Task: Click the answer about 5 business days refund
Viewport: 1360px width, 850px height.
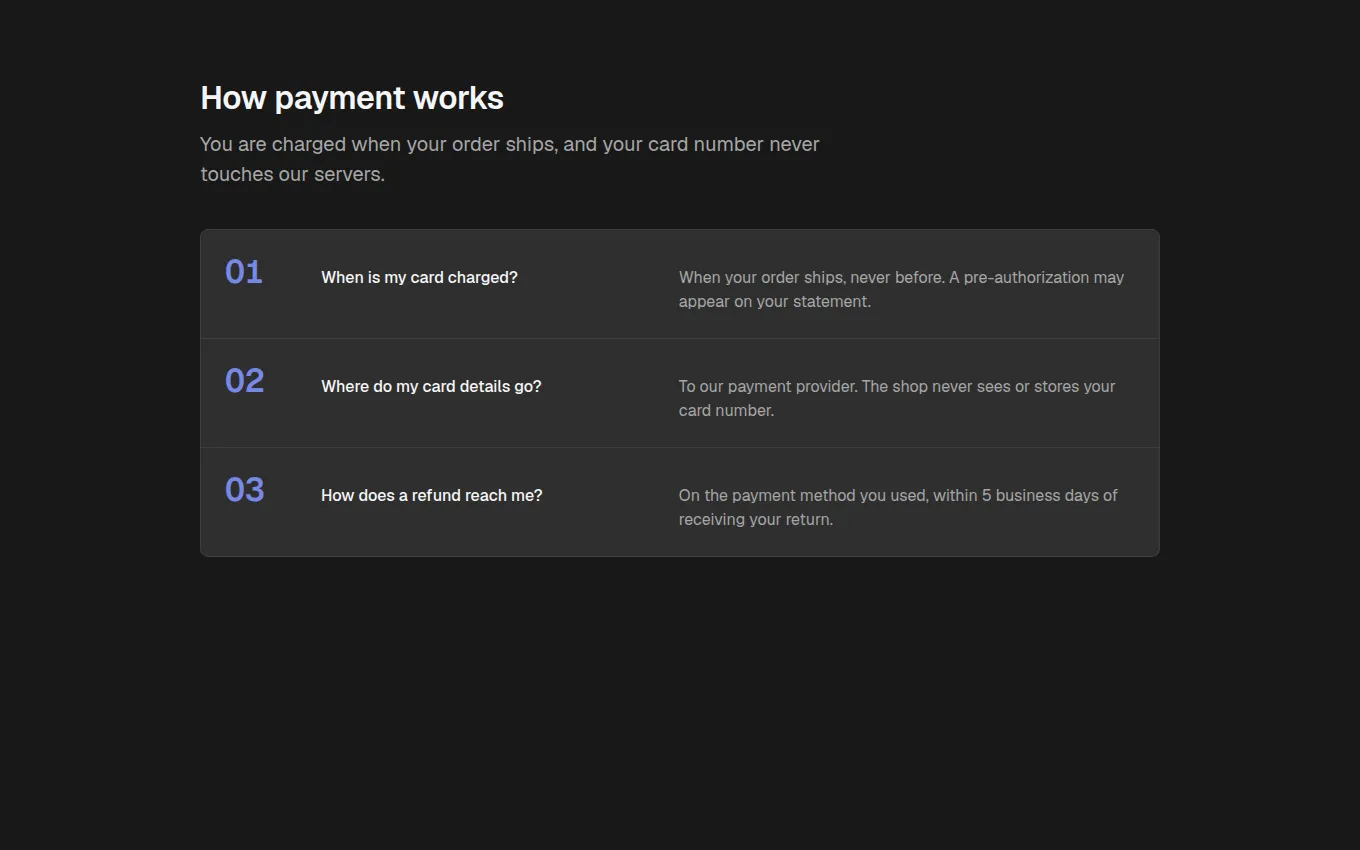Action: [x=898, y=507]
